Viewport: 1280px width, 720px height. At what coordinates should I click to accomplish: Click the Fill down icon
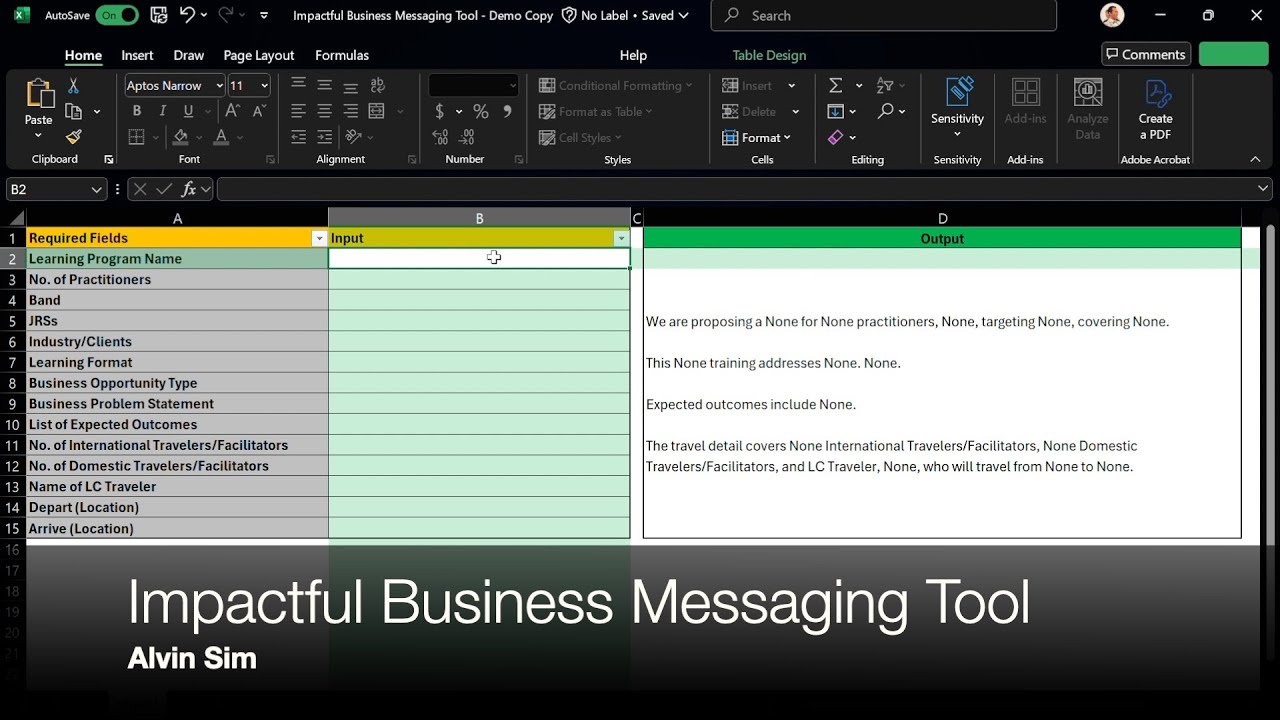[836, 111]
